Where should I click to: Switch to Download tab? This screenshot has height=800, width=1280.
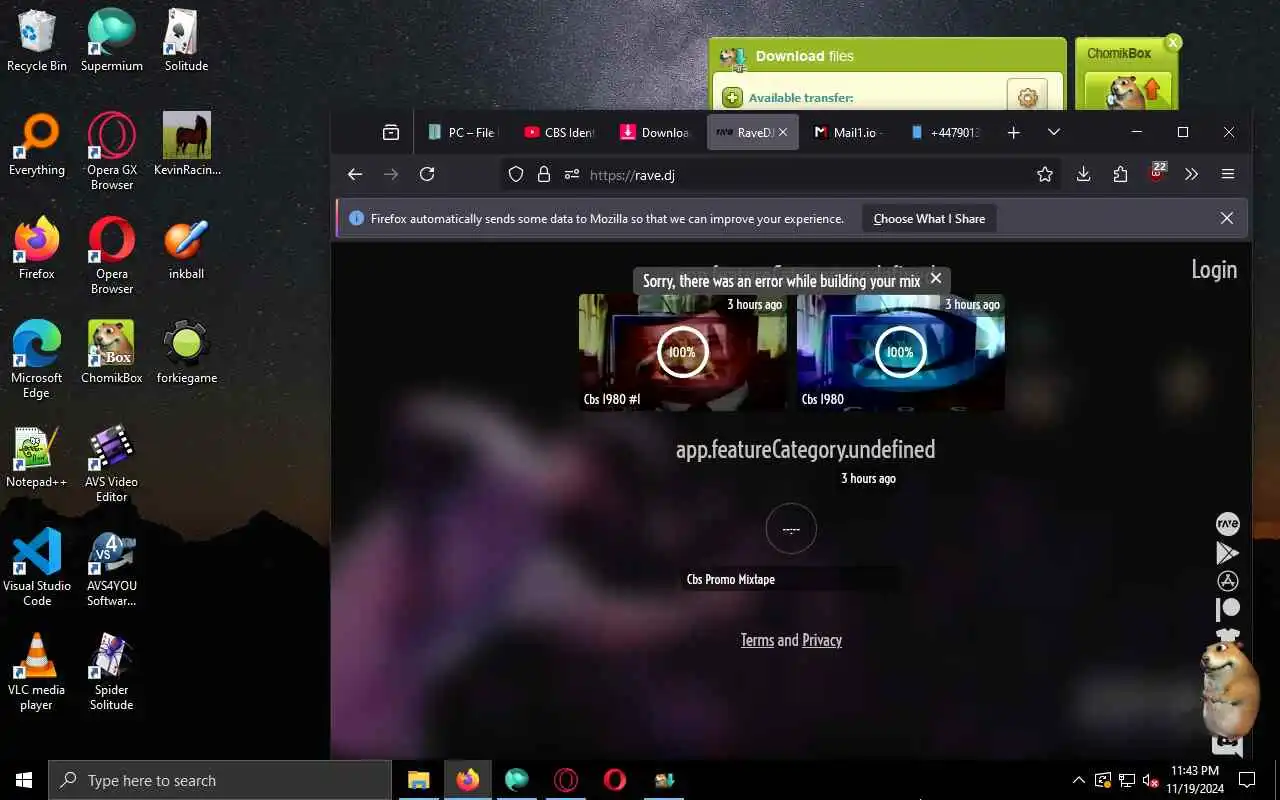655,132
